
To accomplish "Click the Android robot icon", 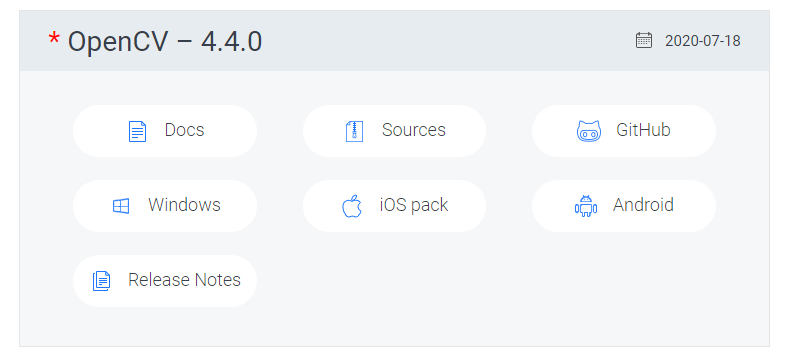I will tap(585, 206).
